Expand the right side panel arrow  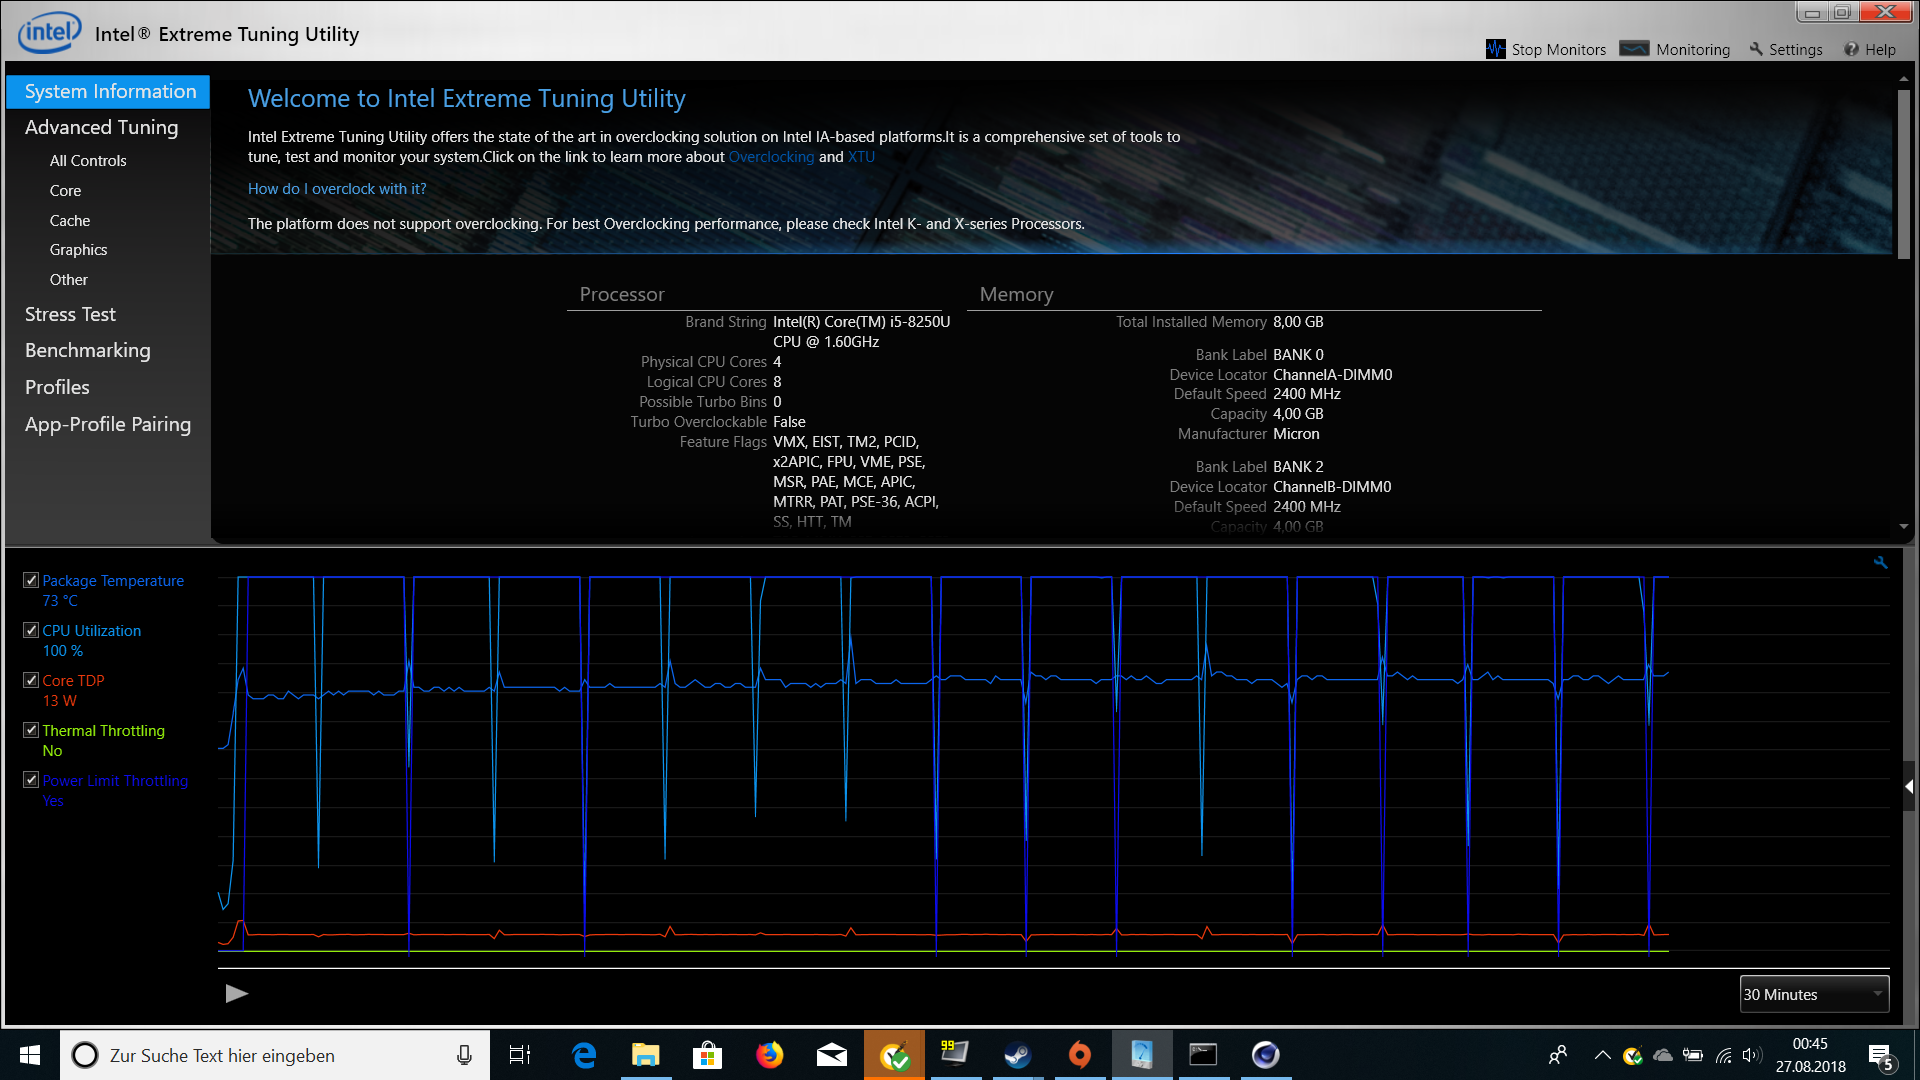tap(1909, 787)
